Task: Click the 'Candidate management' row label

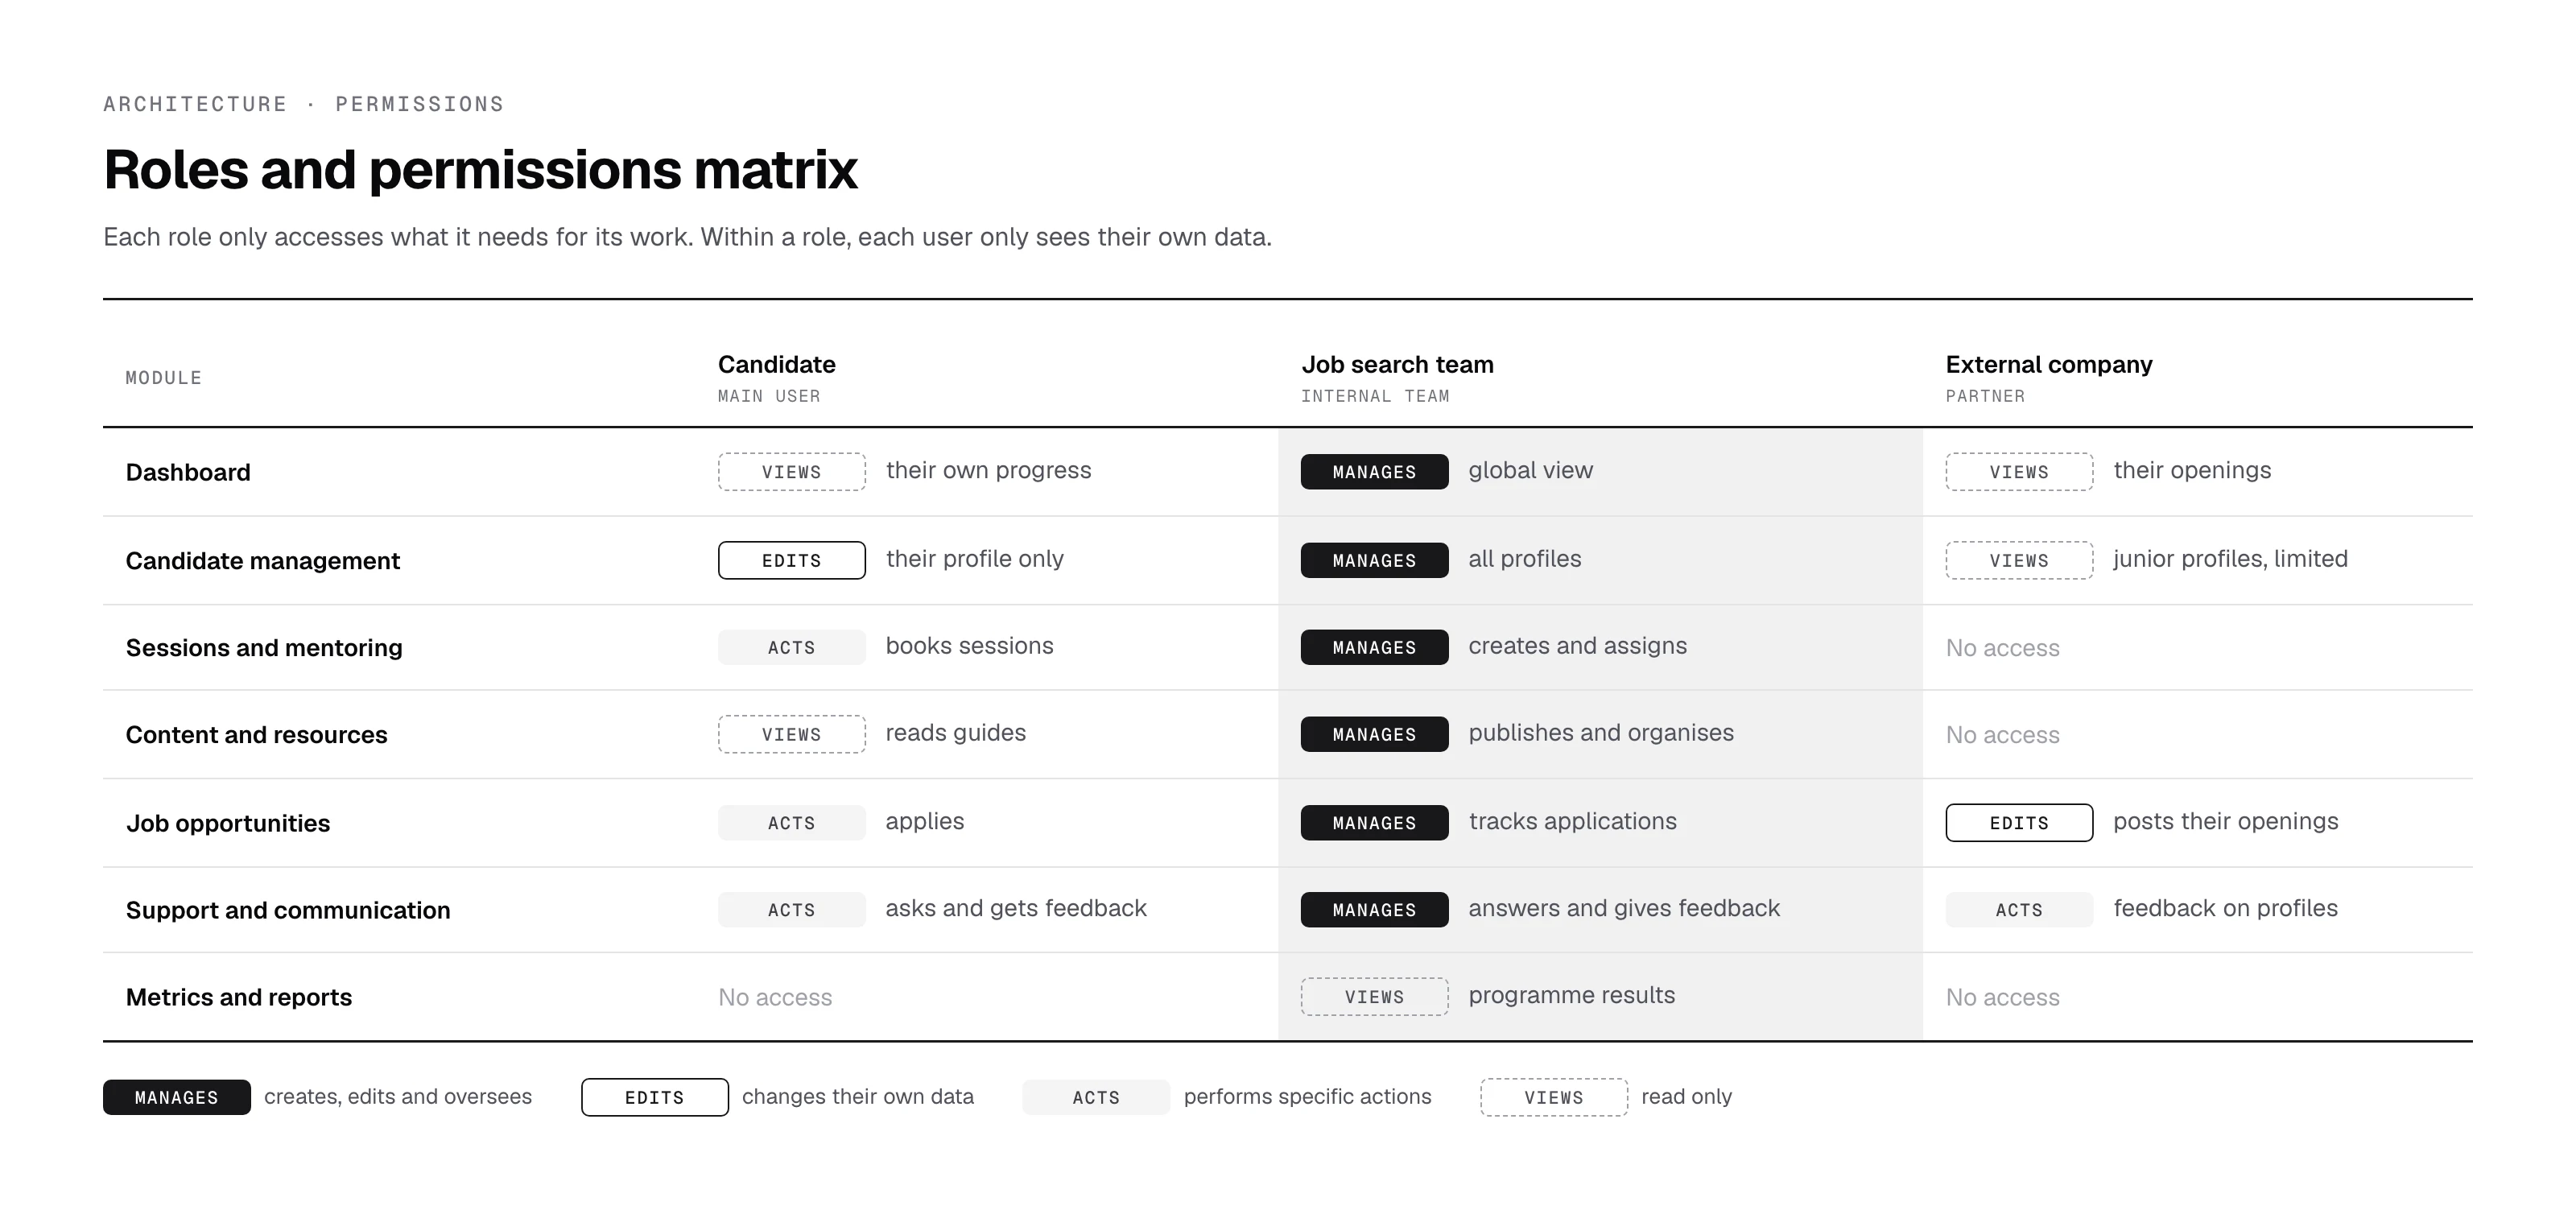Action: 263,561
